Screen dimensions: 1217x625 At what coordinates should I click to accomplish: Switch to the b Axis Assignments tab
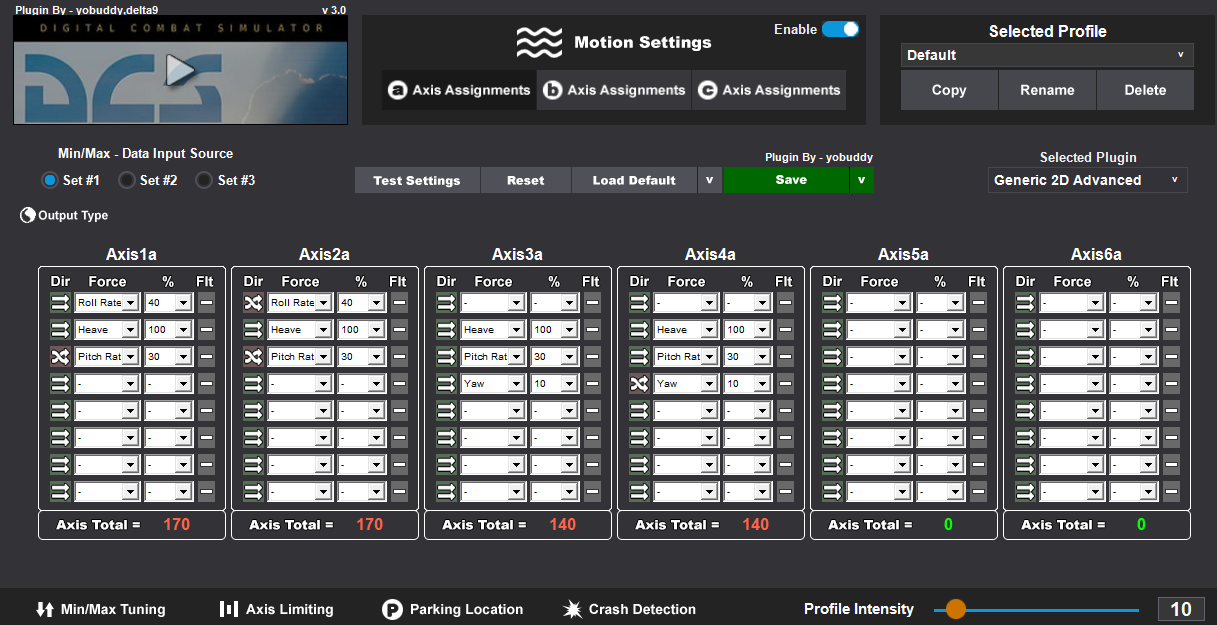pos(614,90)
